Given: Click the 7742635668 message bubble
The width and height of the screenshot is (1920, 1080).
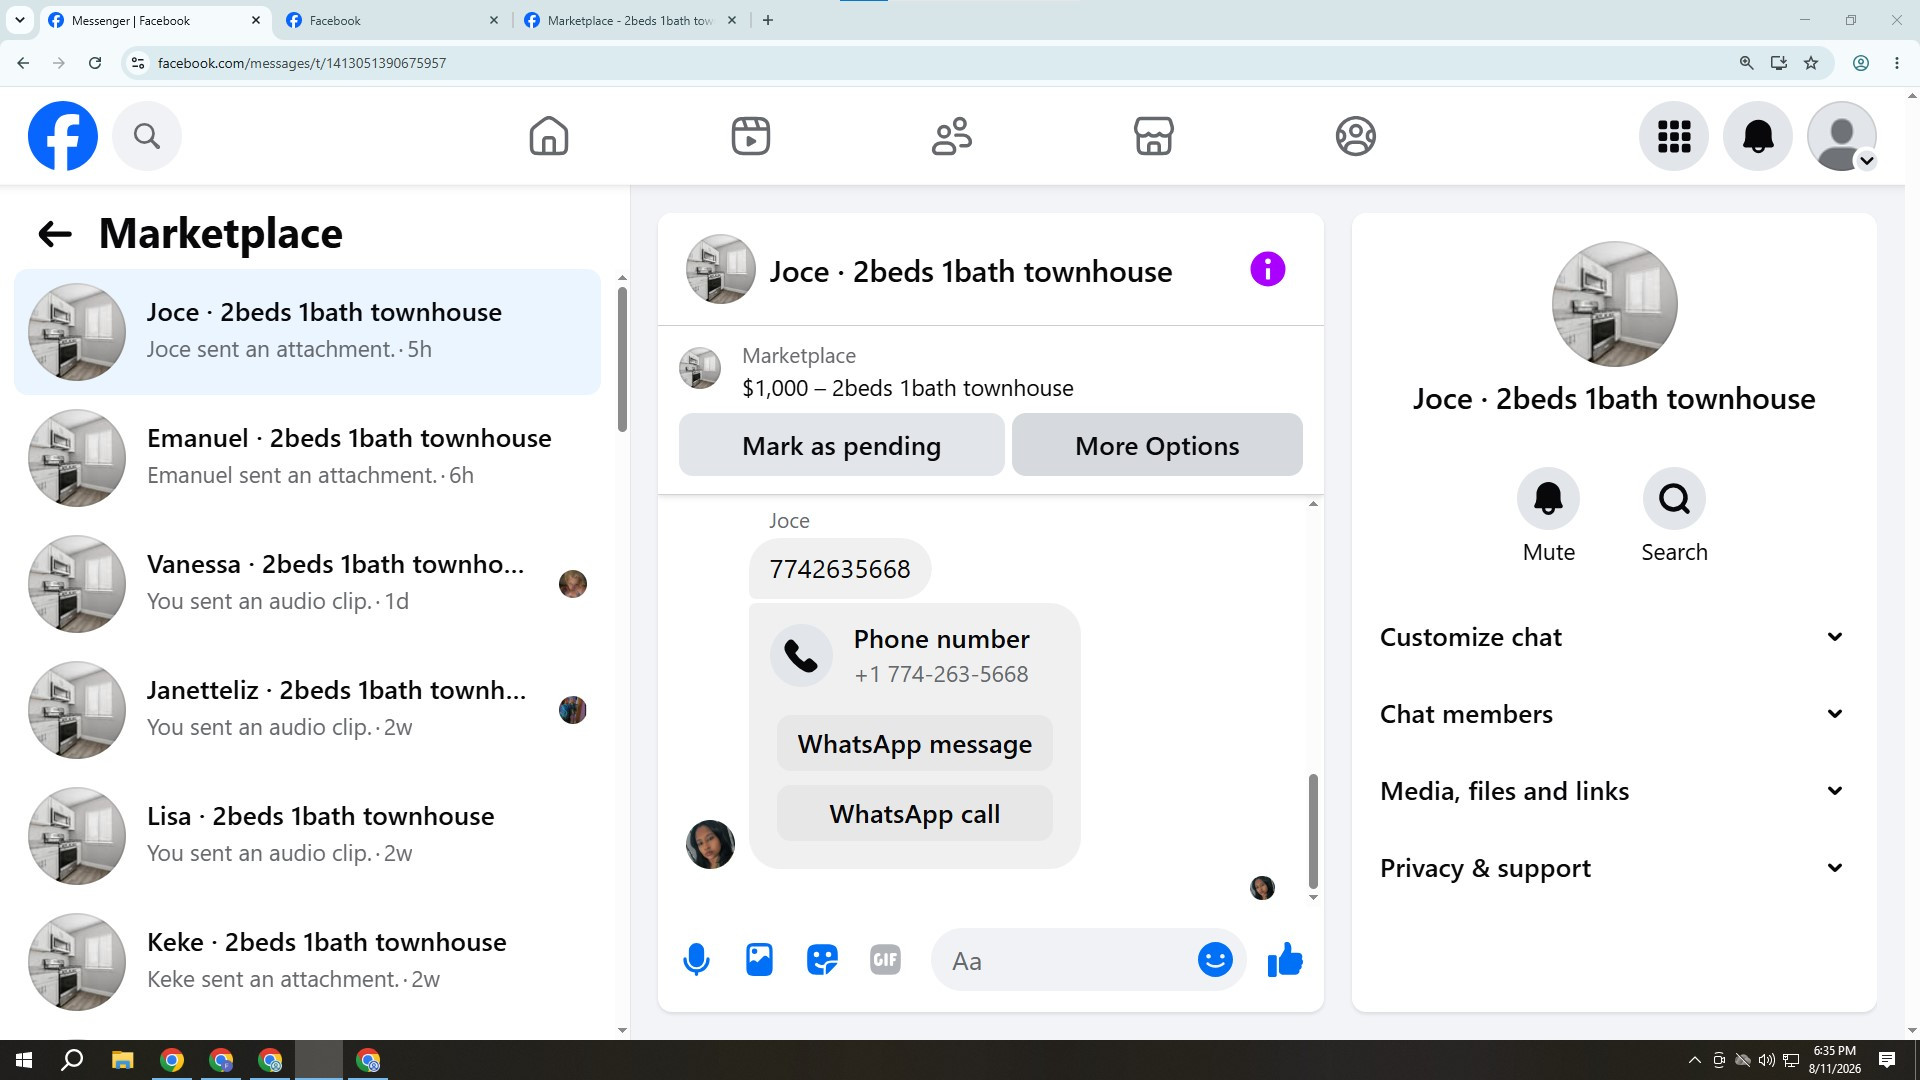Looking at the screenshot, I should [x=840, y=569].
